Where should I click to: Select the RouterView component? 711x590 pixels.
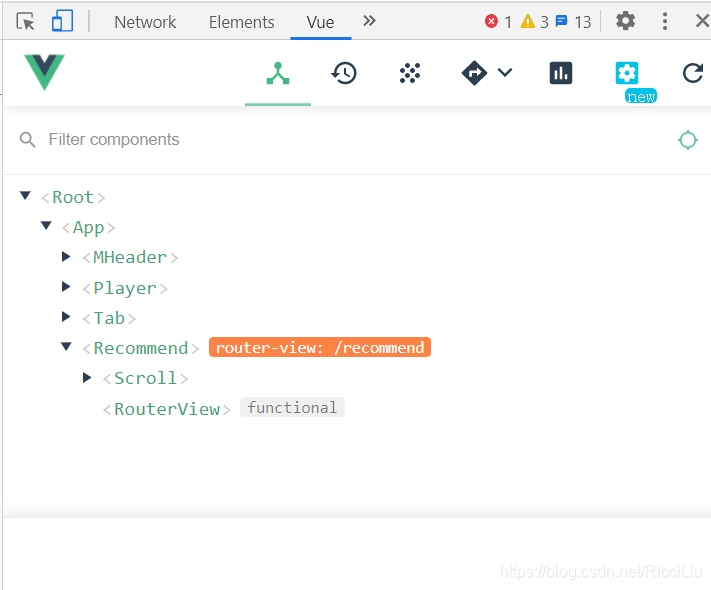click(x=167, y=409)
